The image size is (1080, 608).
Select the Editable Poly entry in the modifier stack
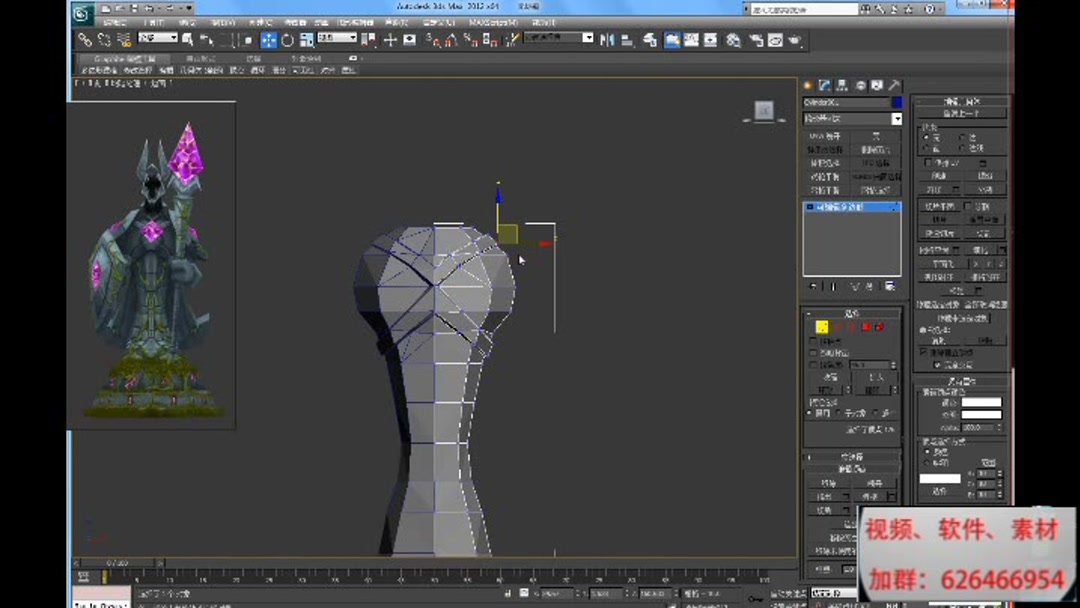point(850,207)
